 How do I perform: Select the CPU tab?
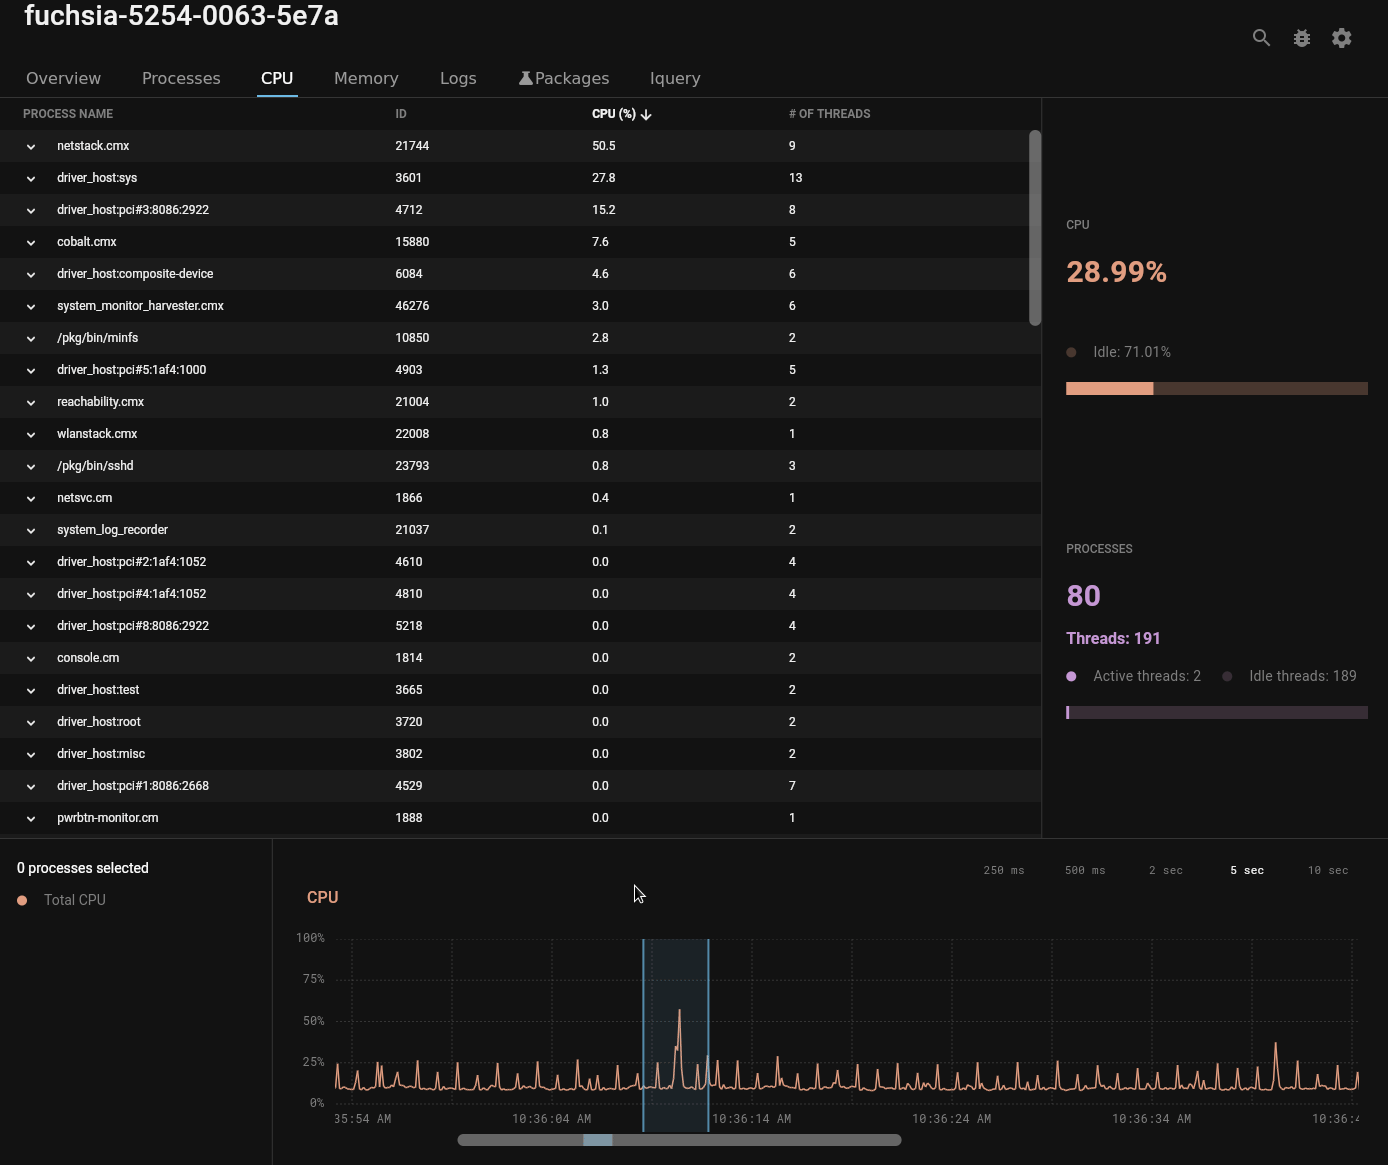click(277, 78)
